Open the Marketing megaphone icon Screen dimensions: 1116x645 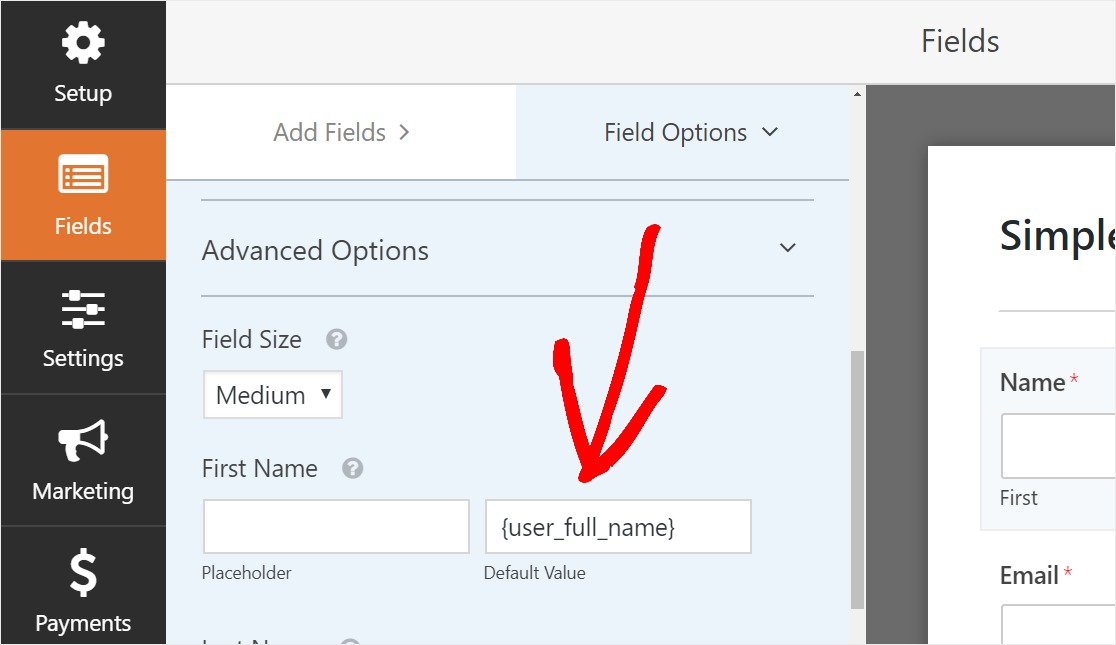click(x=83, y=440)
